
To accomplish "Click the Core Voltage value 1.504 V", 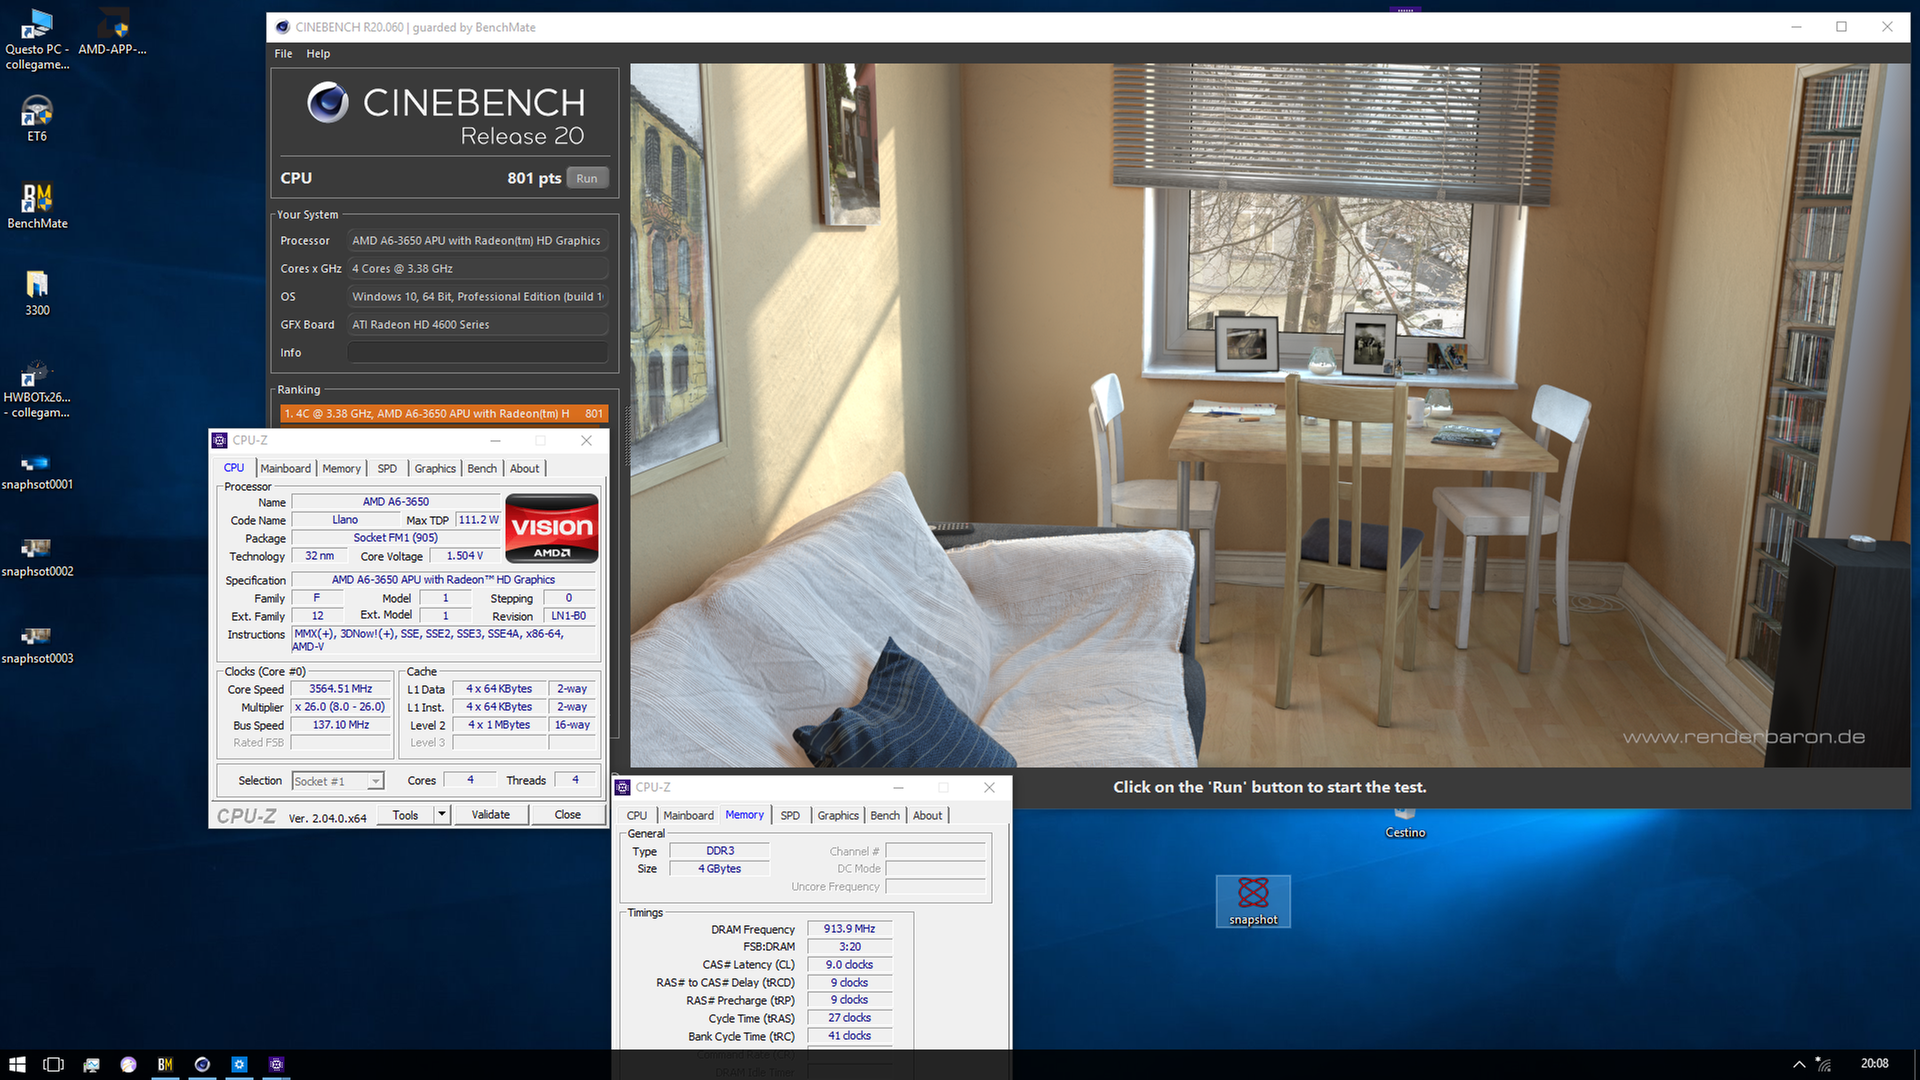I will point(465,556).
